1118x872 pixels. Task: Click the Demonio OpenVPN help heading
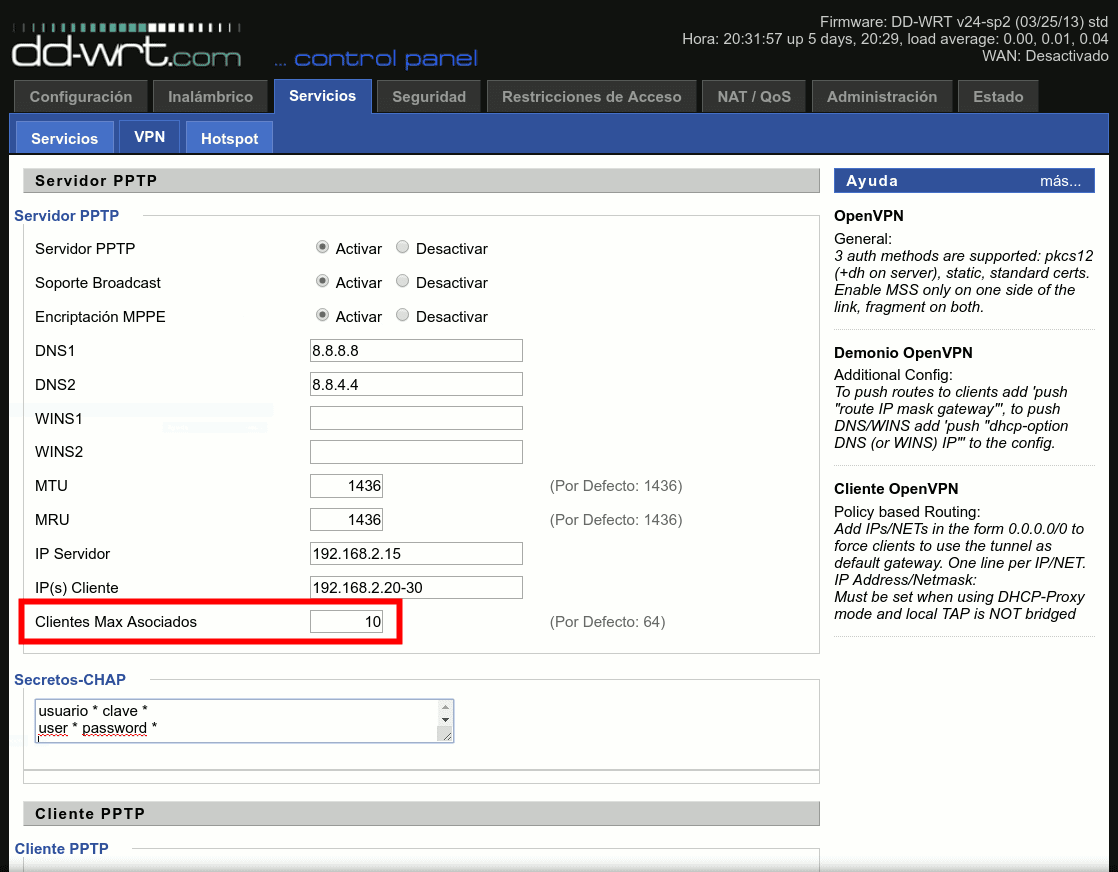click(x=903, y=353)
